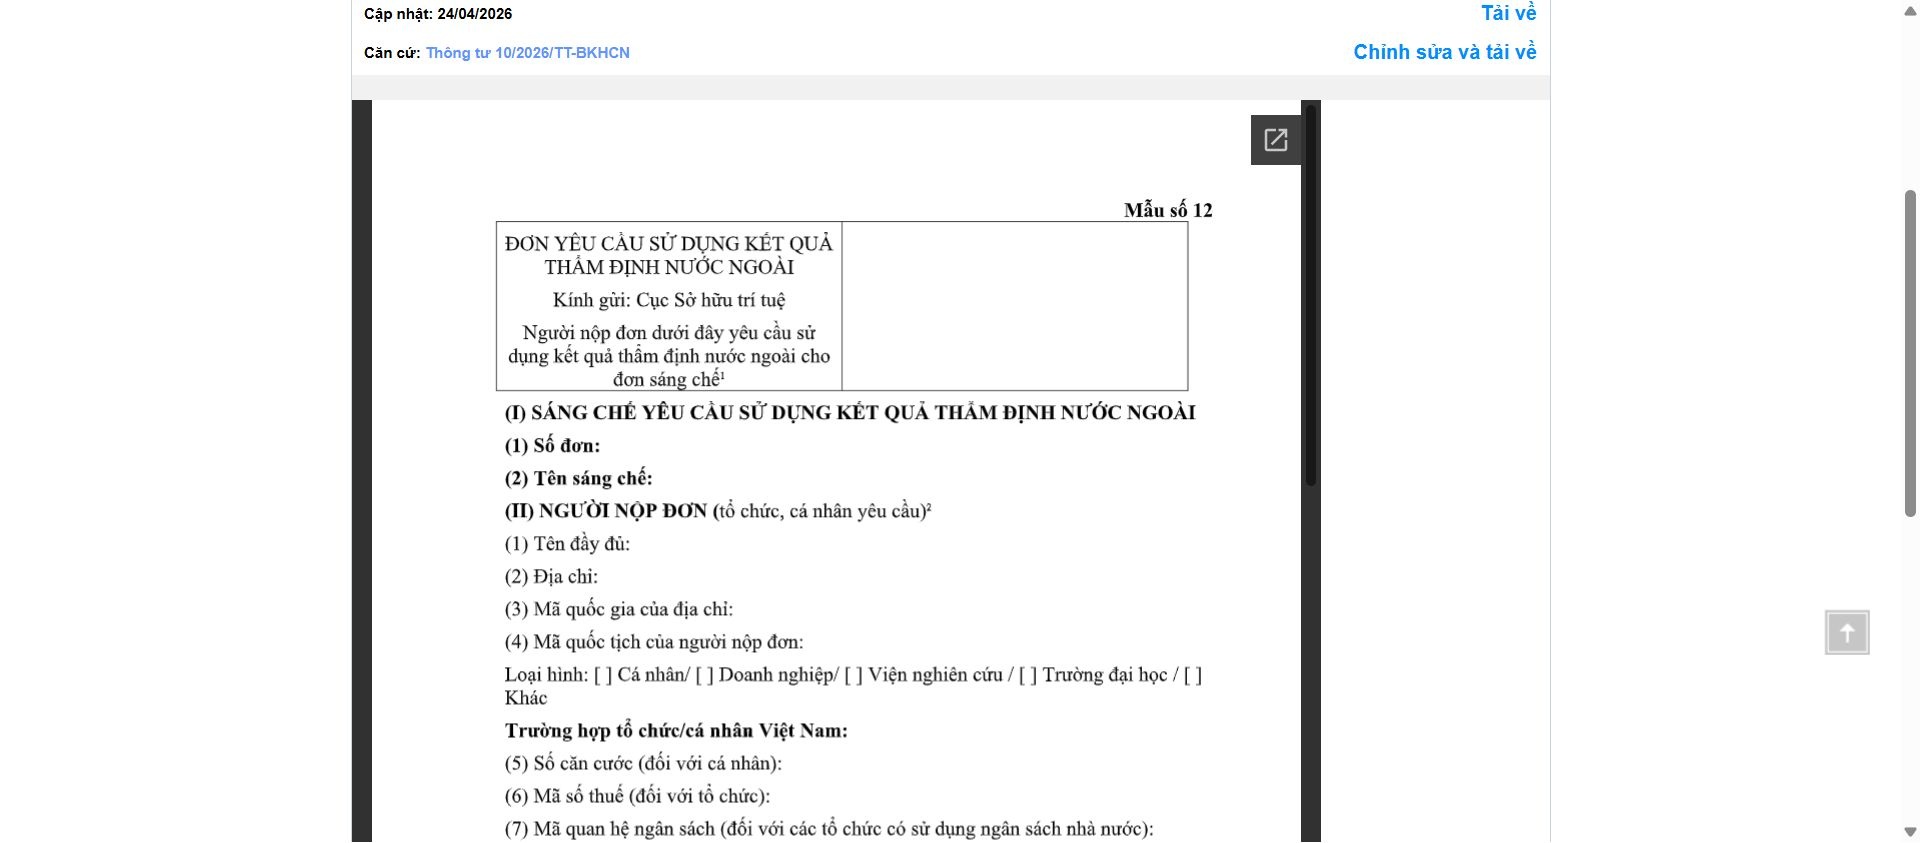The height and width of the screenshot is (843, 1920).
Task: Click the "(1) Tên đầy đủ:" line
Action: (x=567, y=544)
